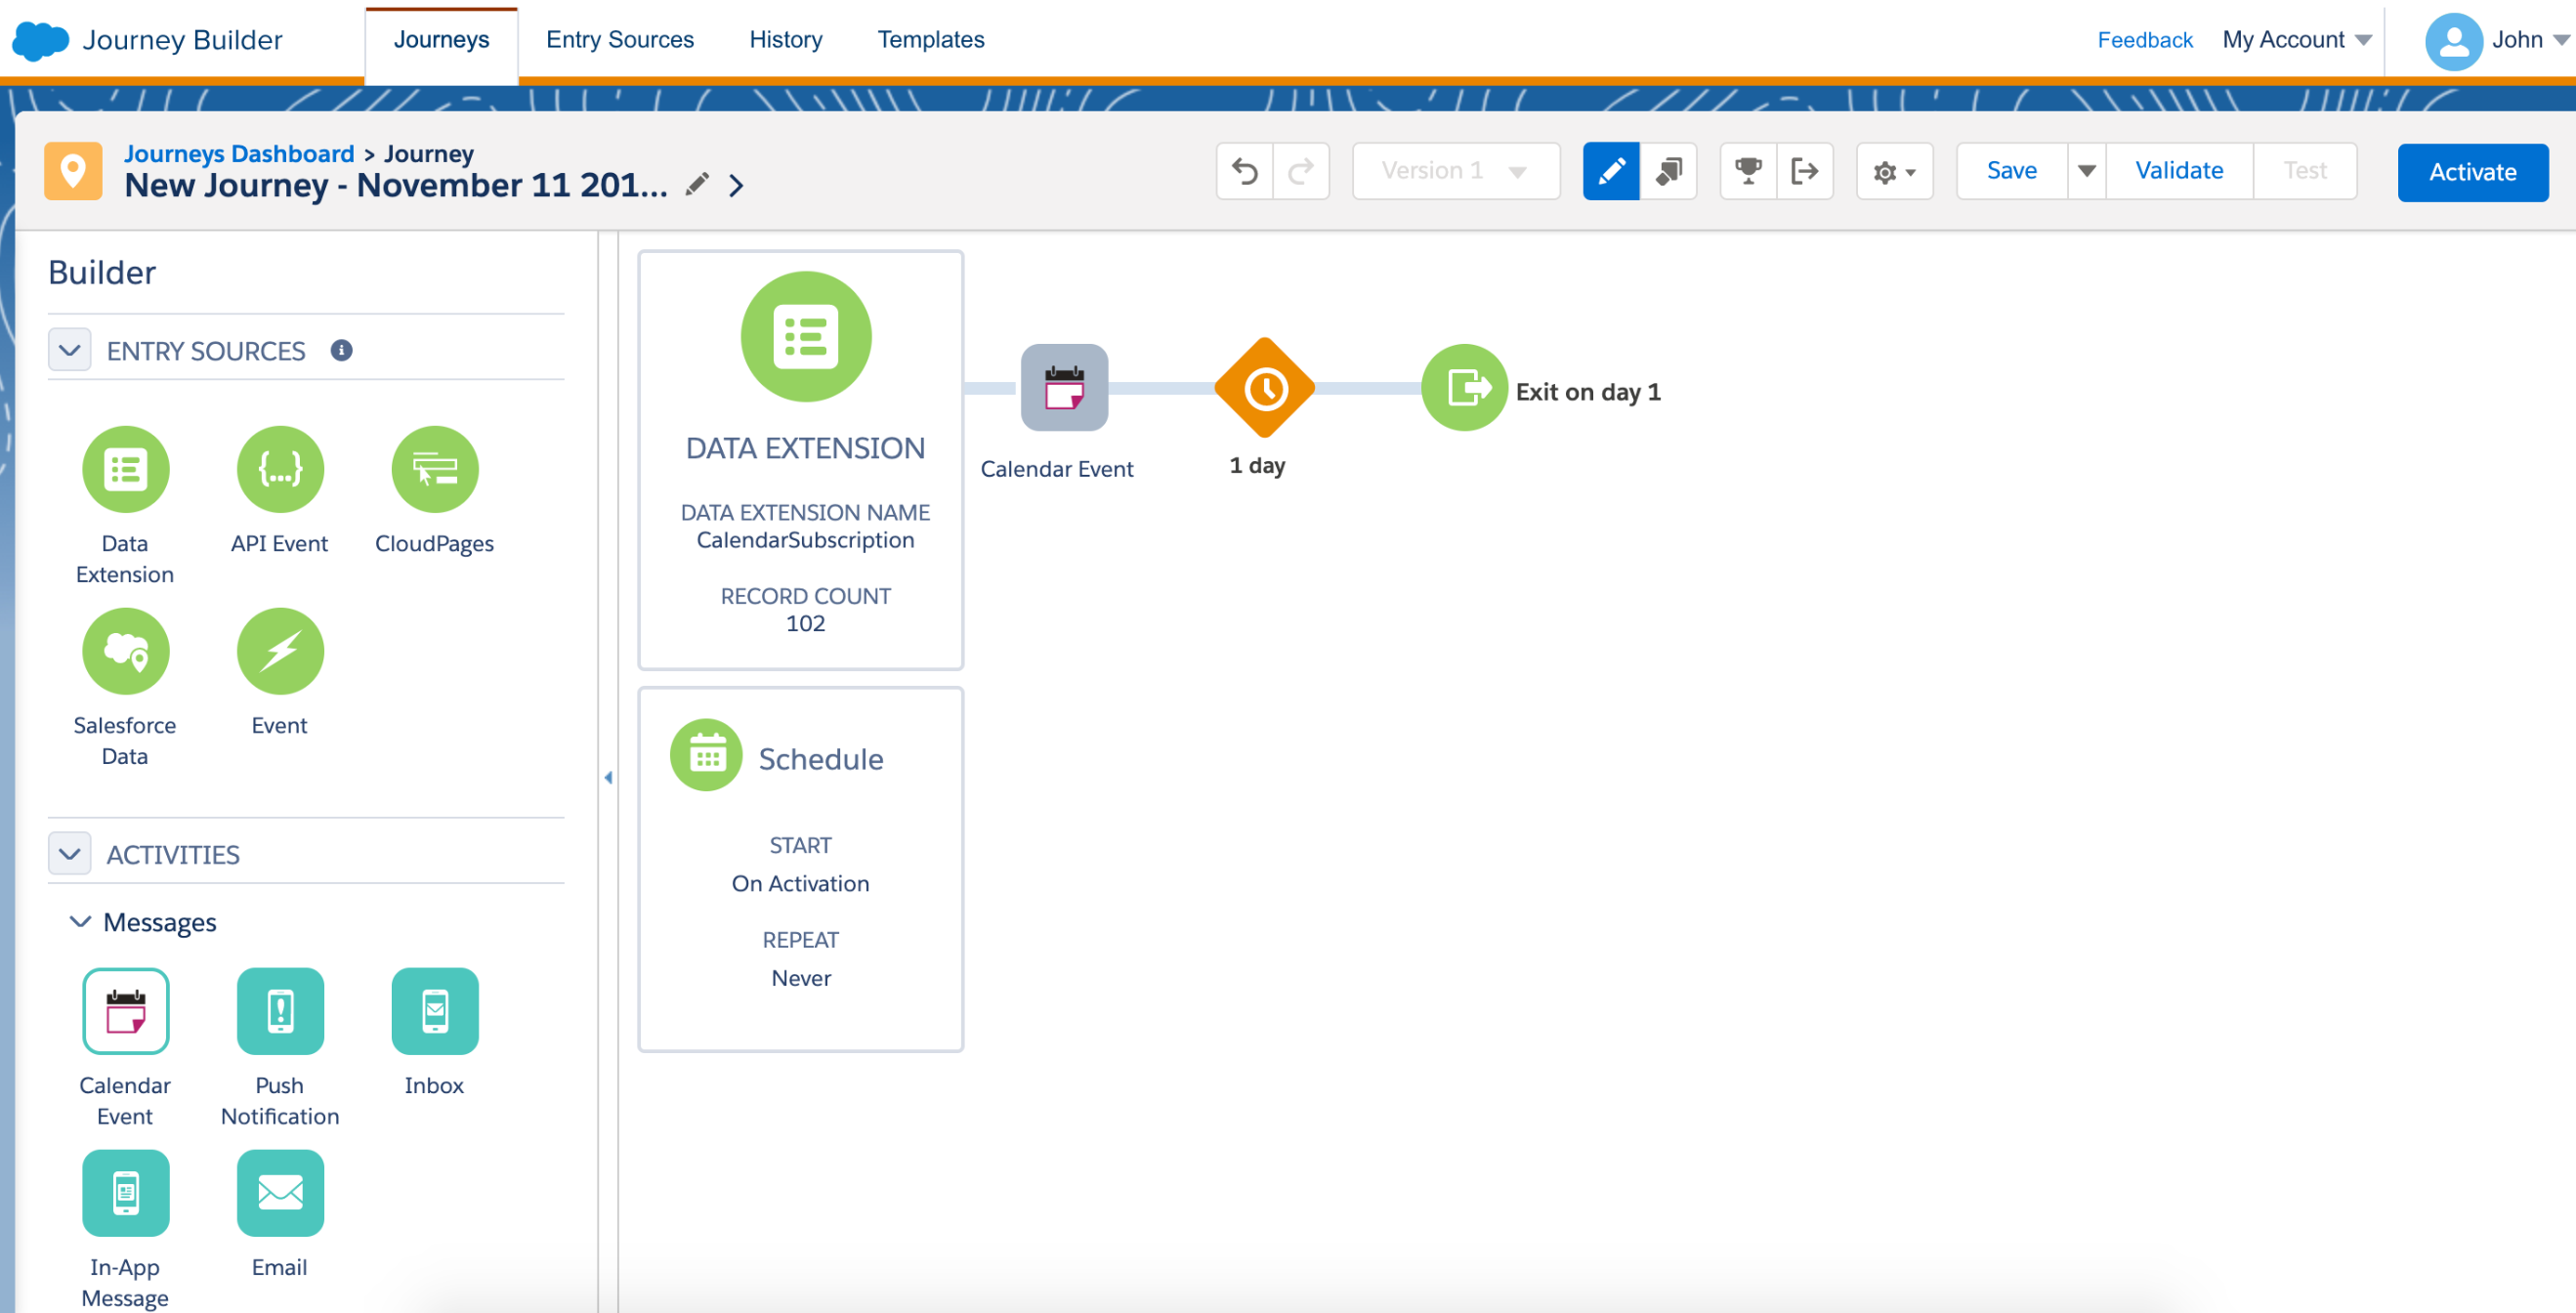Viewport: 2576px width, 1313px height.
Task: Click the Activate button
Action: [2472, 173]
